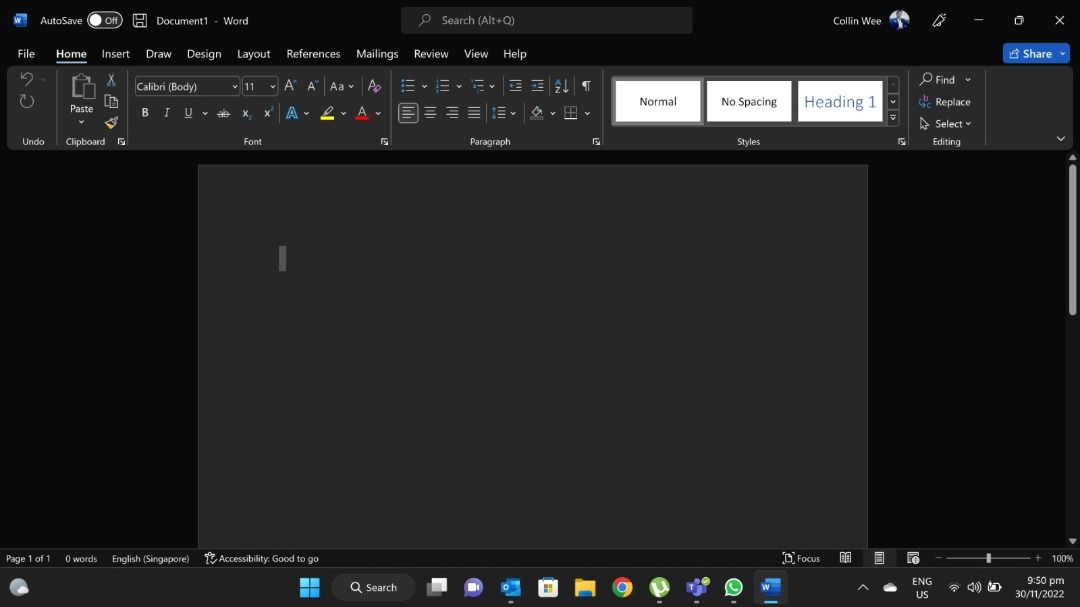Screen dimensions: 1080x607
Task: Click the Format Painter icon
Action: (x=111, y=123)
